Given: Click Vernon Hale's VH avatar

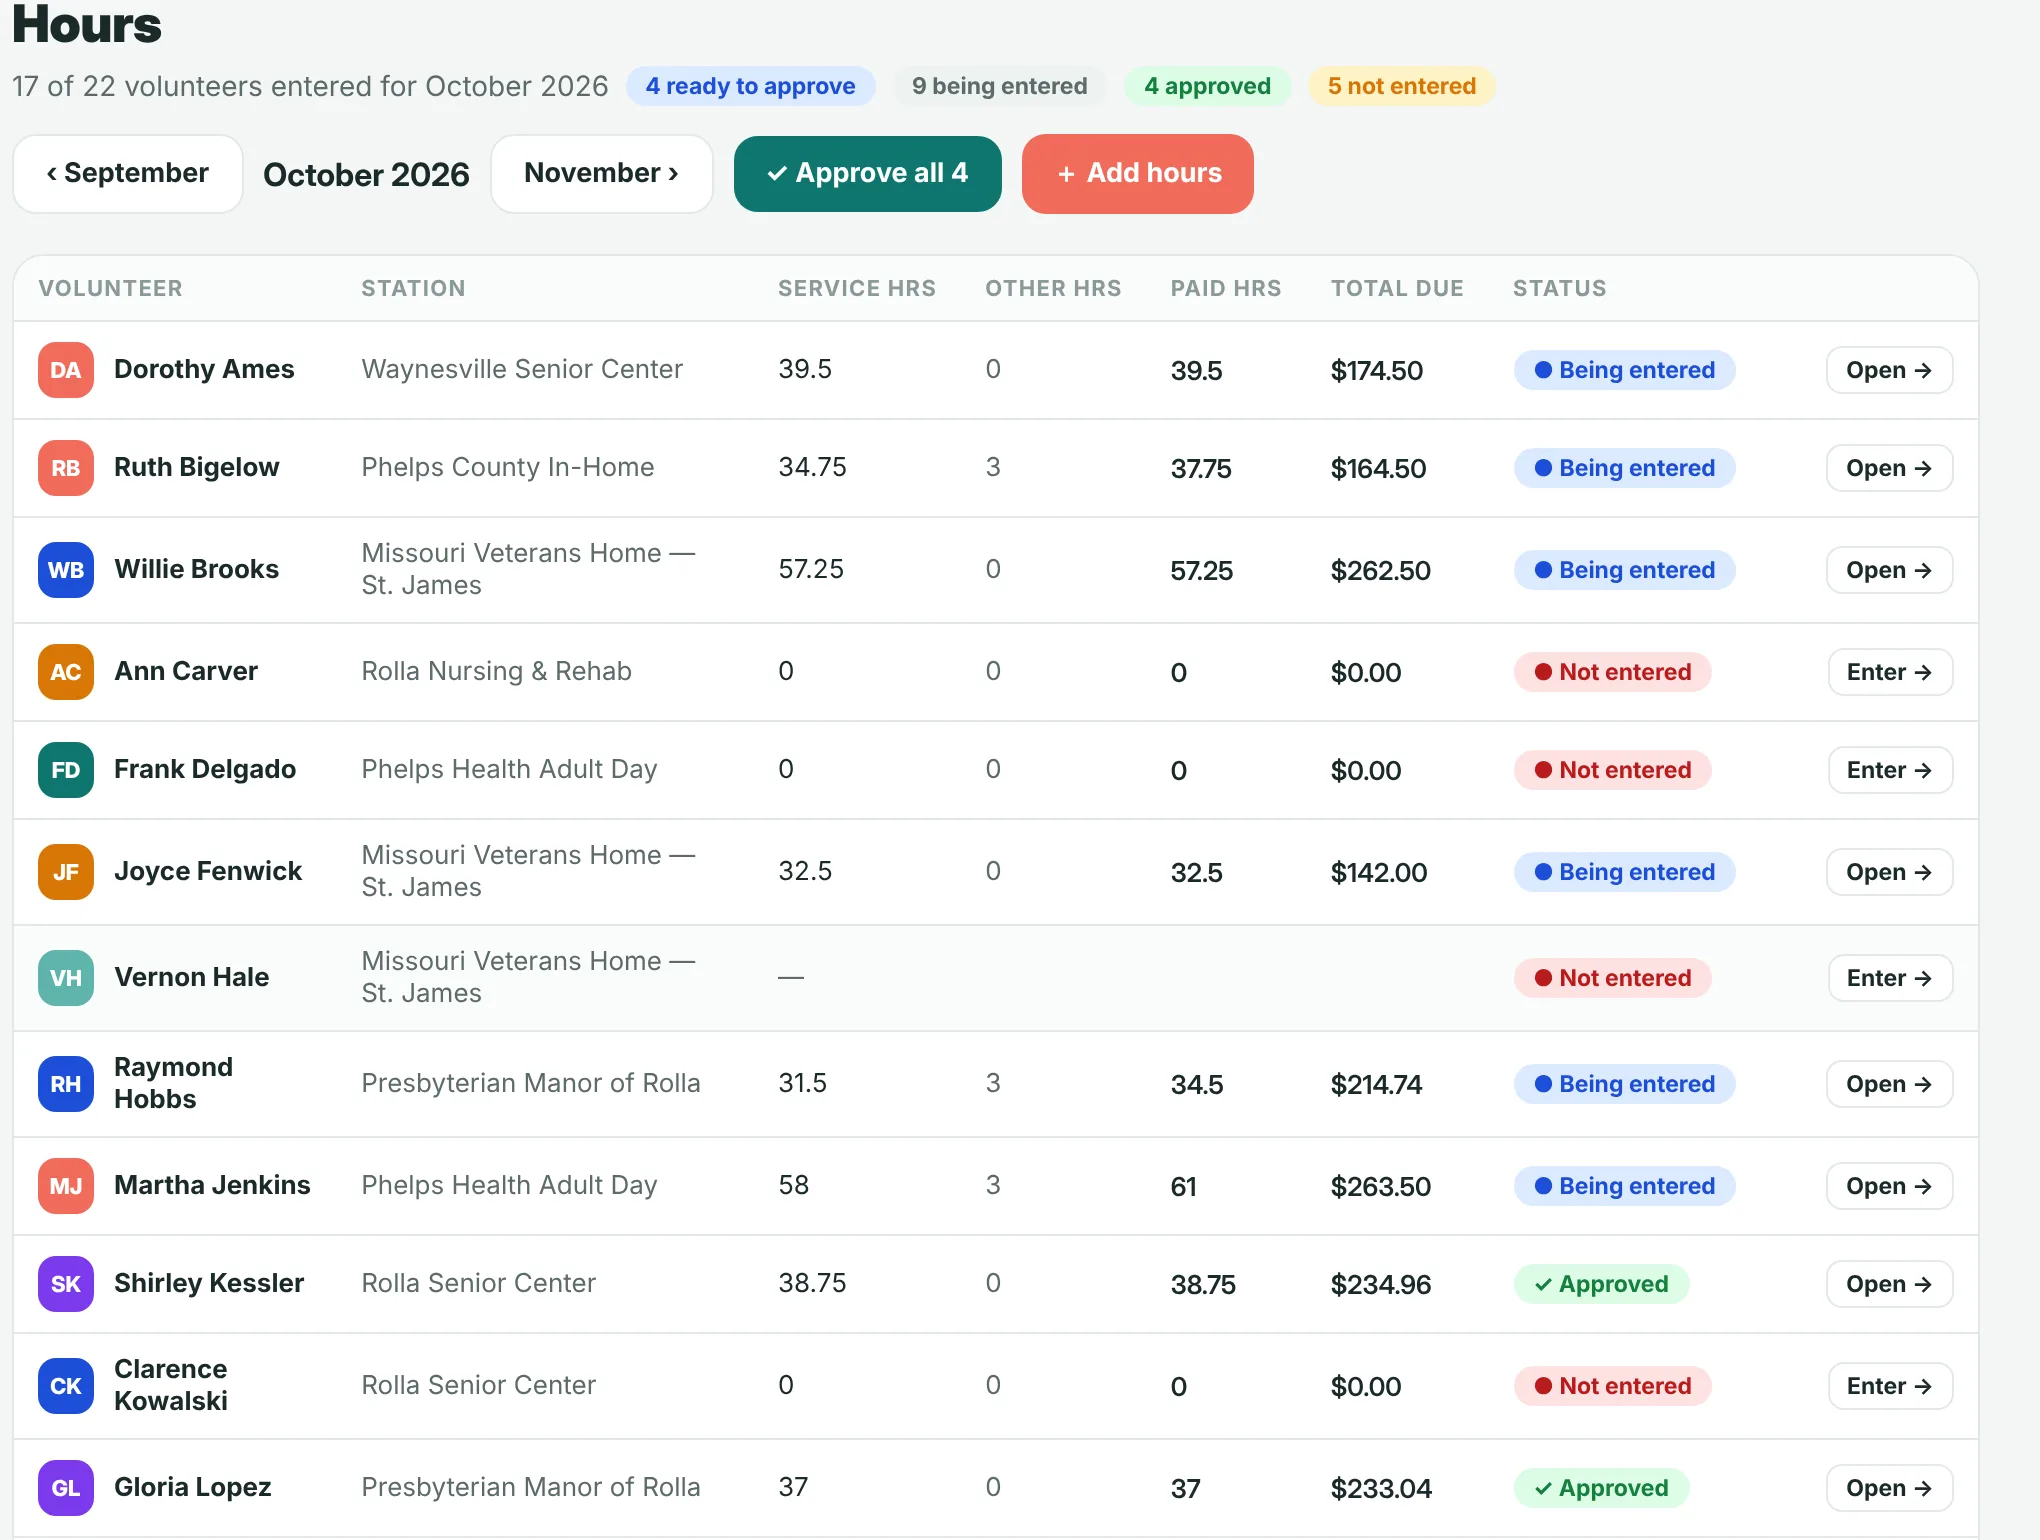Looking at the screenshot, I should 66,978.
